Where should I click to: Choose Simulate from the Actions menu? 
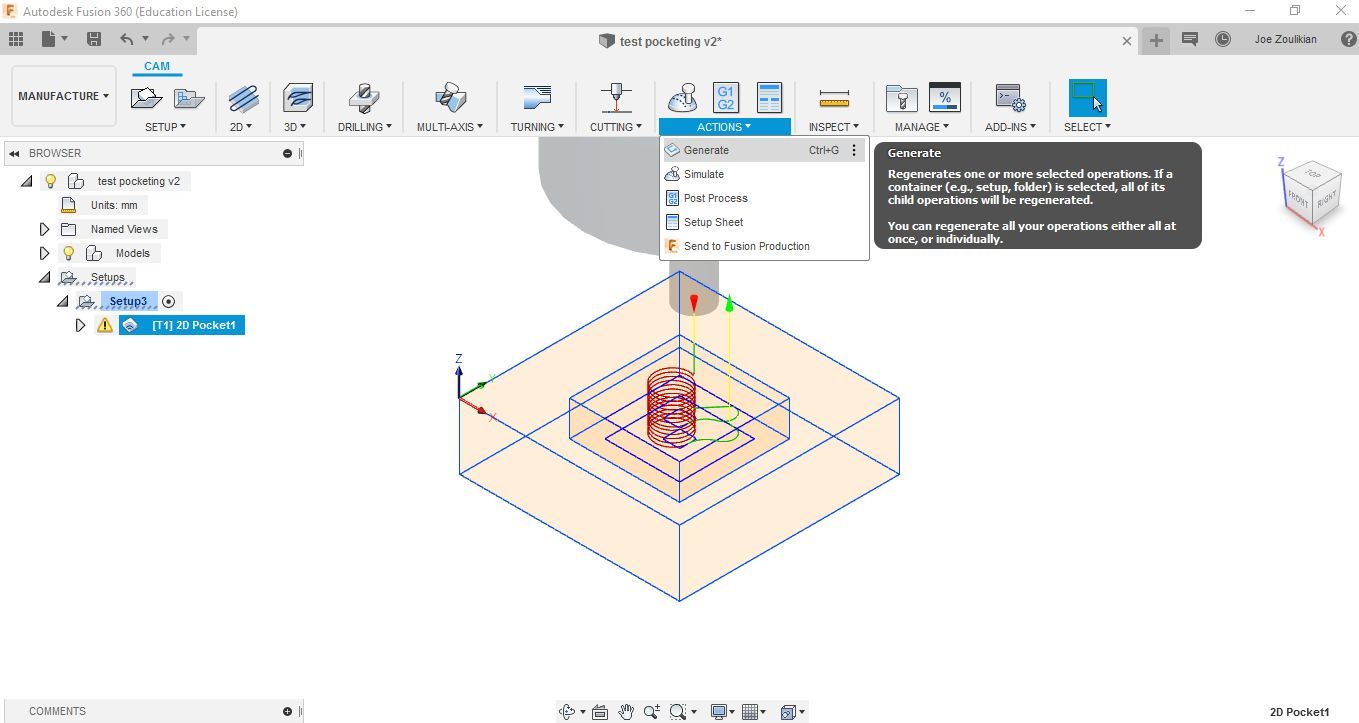point(763,174)
